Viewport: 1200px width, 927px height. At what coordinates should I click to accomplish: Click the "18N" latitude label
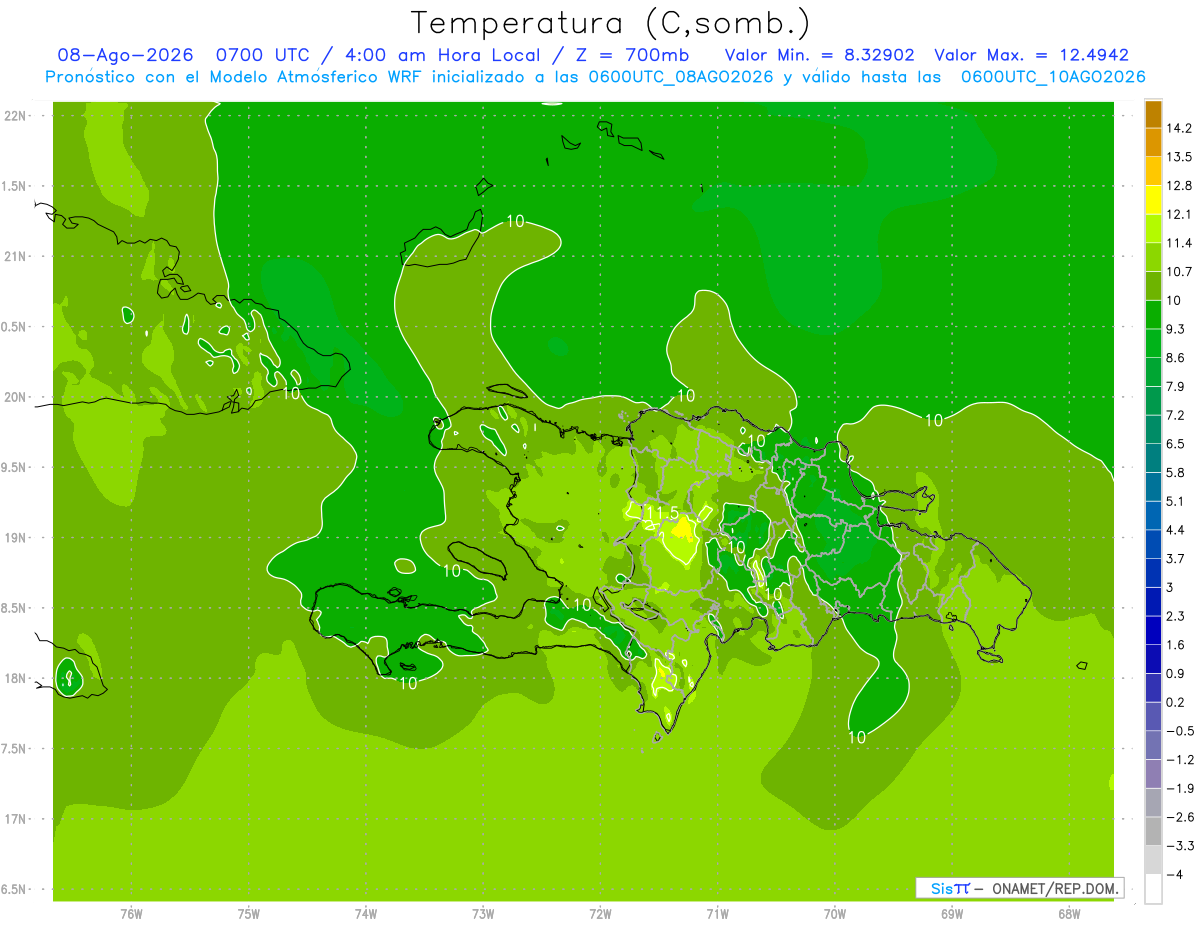[16, 679]
